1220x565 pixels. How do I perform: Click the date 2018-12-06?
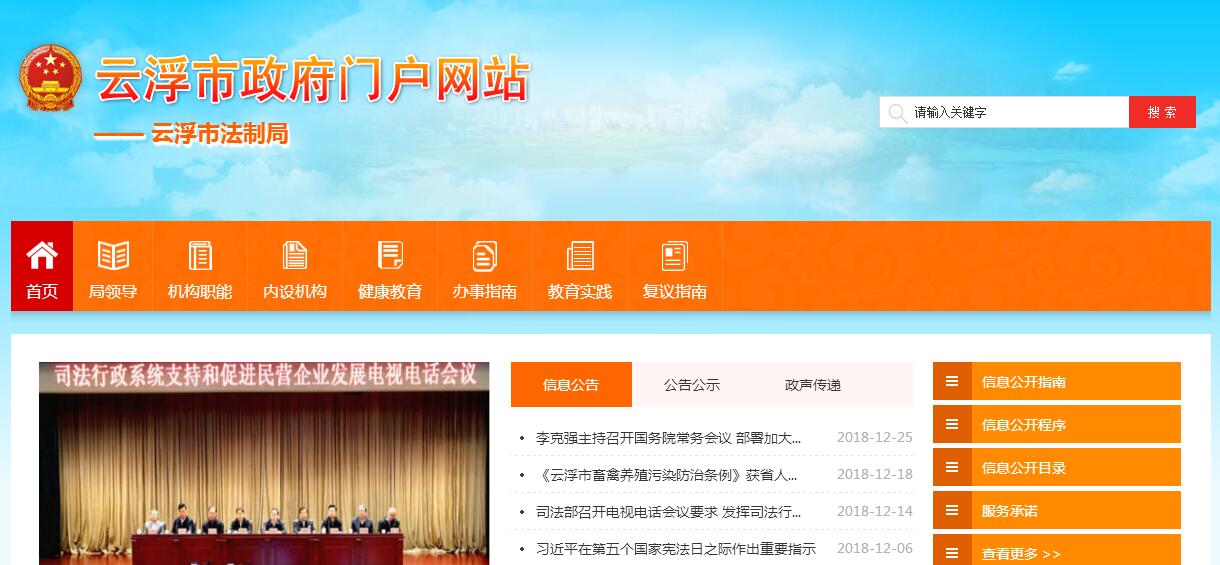pyautogui.click(x=875, y=548)
